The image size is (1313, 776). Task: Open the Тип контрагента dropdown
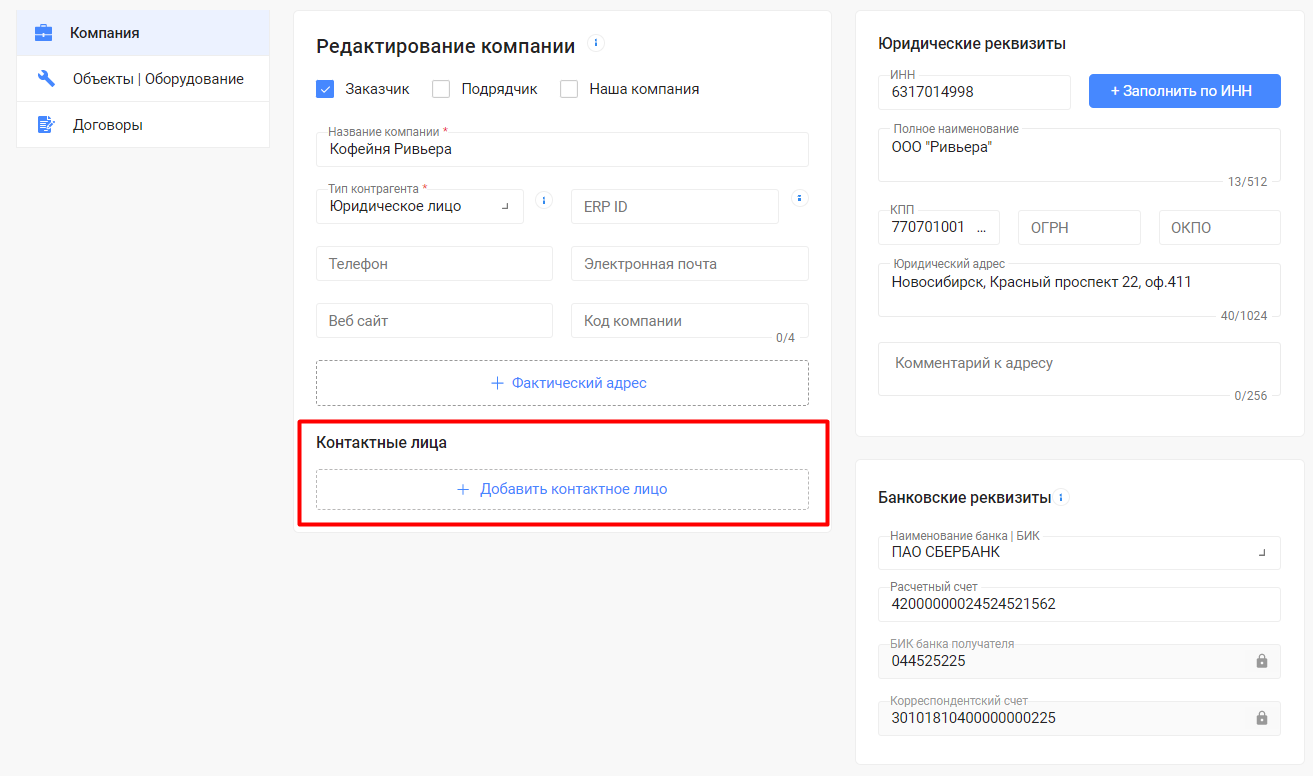(420, 206)
